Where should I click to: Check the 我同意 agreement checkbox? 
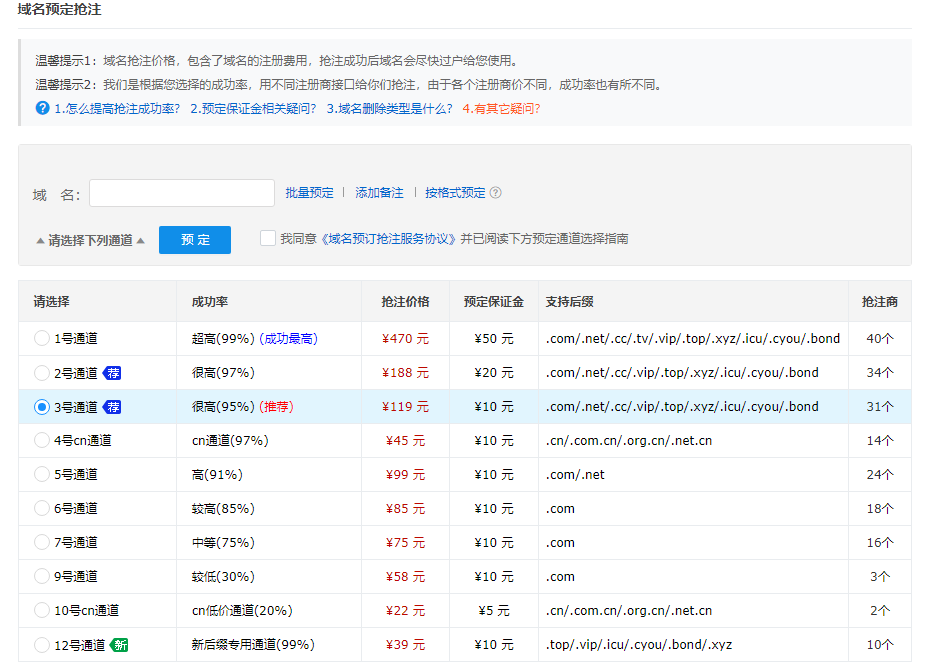pyautogui.click(x=267, y=238)
